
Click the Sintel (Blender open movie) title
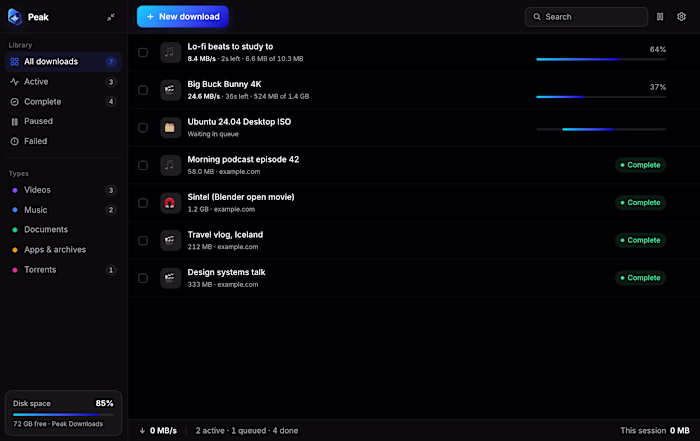pyautogui.click(x=241, y=197)
